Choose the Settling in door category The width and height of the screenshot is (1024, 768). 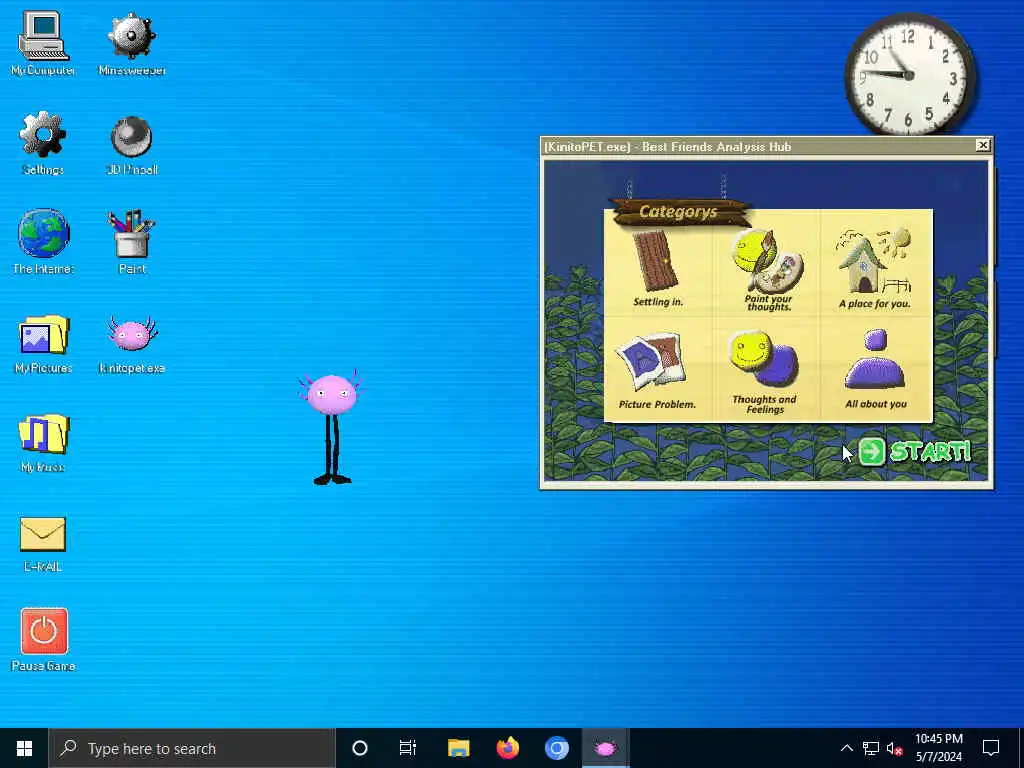(658, 268)
